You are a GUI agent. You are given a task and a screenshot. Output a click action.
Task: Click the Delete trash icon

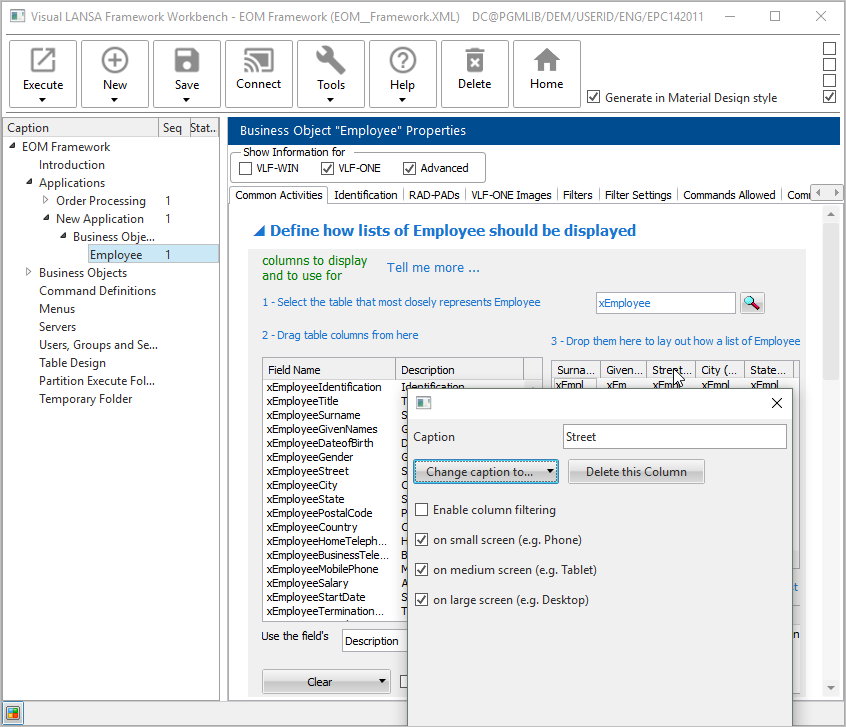(475, 62)
